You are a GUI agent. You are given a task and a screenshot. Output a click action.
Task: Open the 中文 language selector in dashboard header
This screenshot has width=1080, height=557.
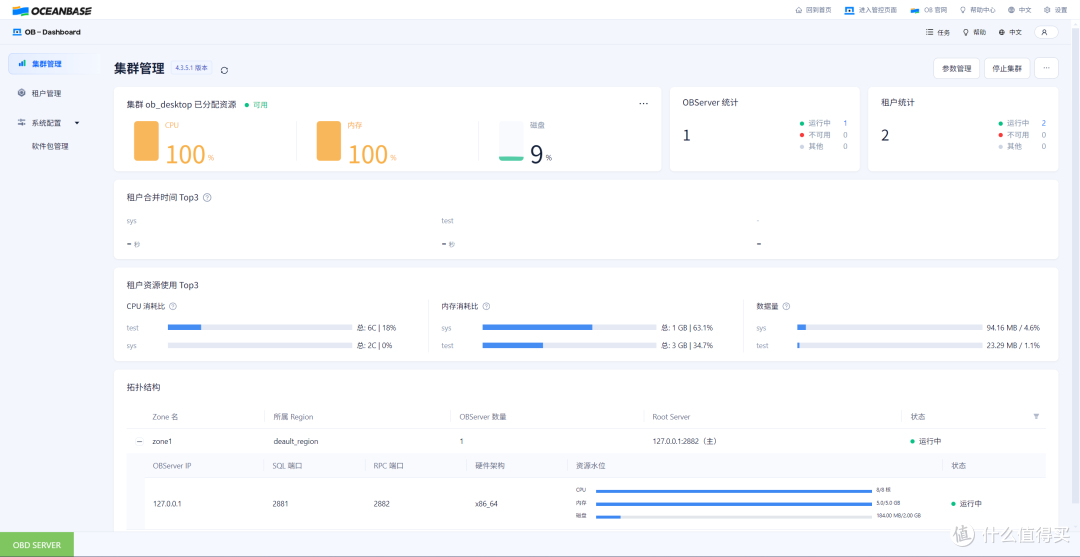(1010, 32)
